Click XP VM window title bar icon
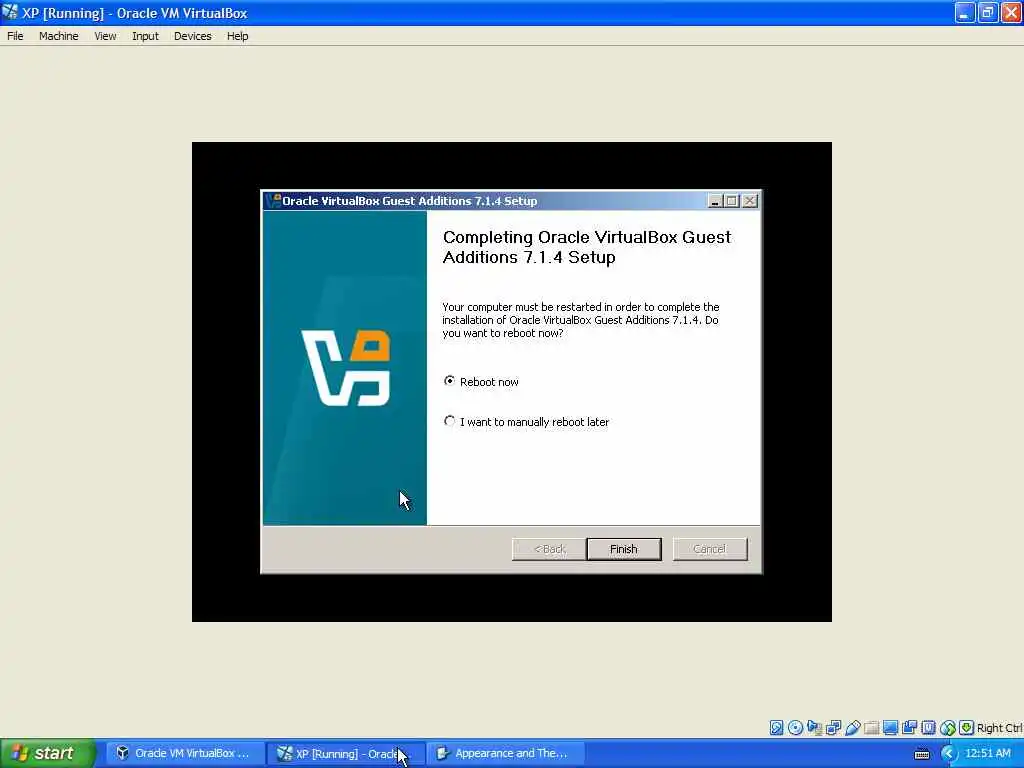This screenshot has width=1024, height=768. 10,12
